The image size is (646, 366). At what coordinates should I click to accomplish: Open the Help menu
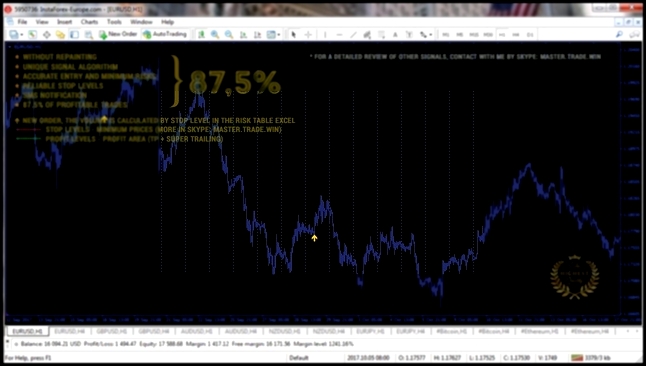tap(167, 22)
